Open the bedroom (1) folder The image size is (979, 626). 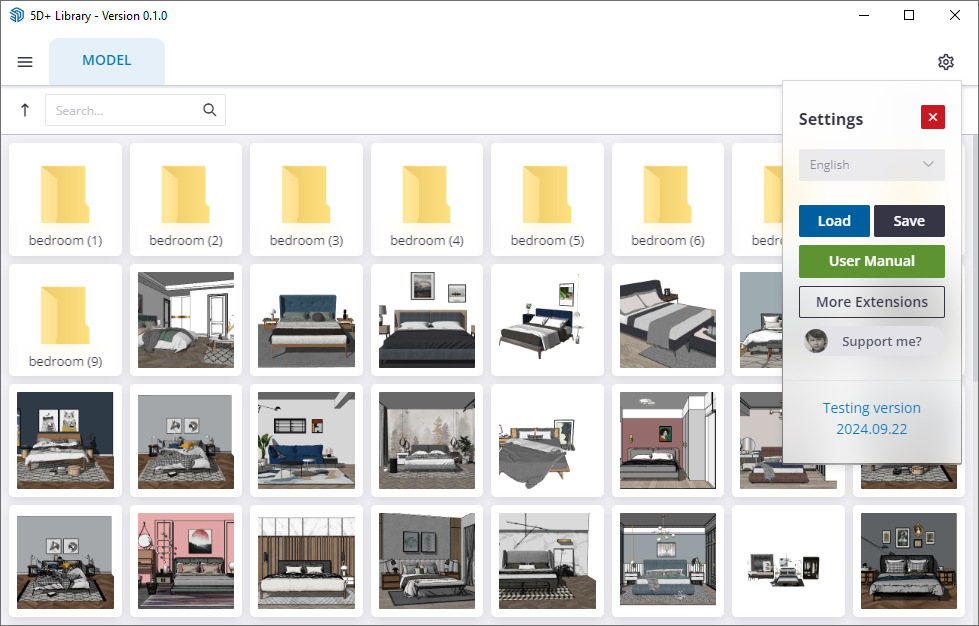pos(65,198)
